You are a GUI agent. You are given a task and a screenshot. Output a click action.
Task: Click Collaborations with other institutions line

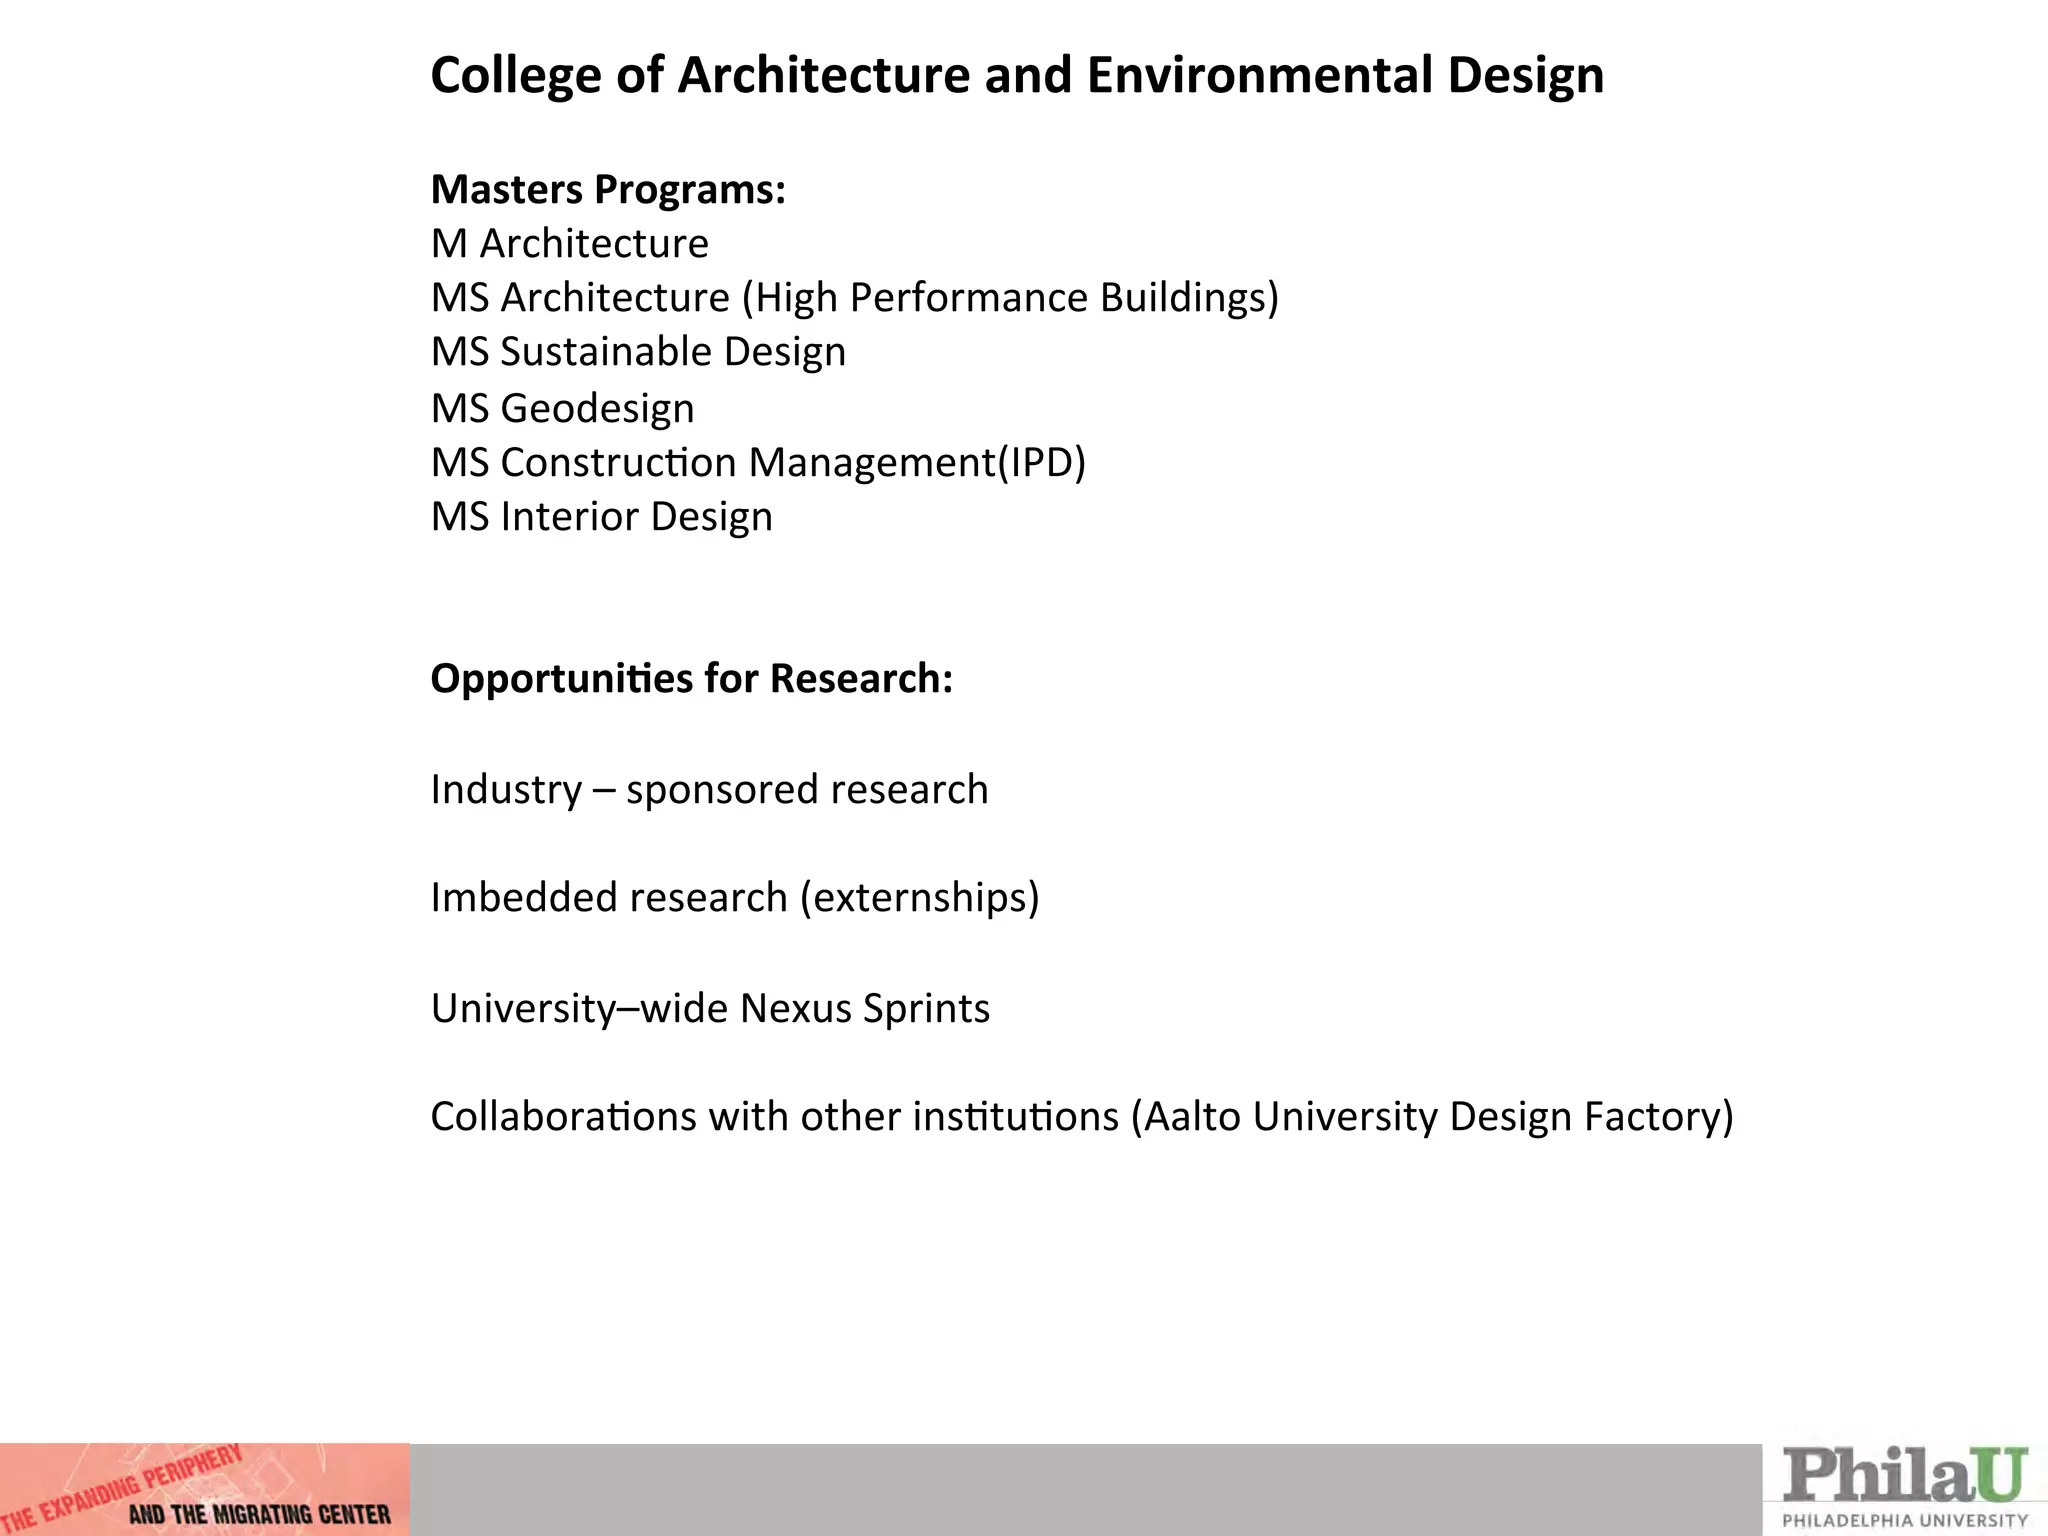coord(1082,1117)
